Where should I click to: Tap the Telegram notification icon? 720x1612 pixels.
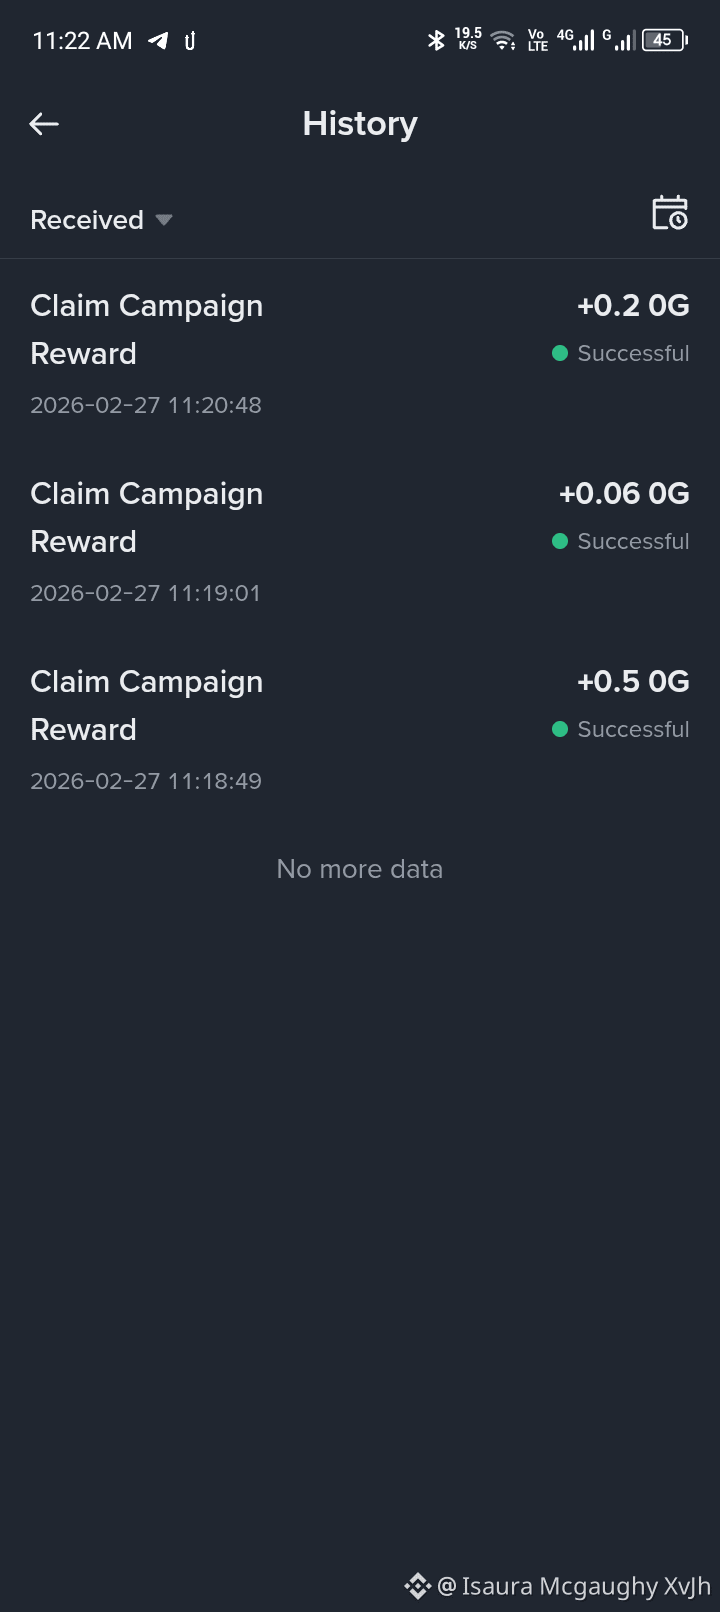point(158,41)
